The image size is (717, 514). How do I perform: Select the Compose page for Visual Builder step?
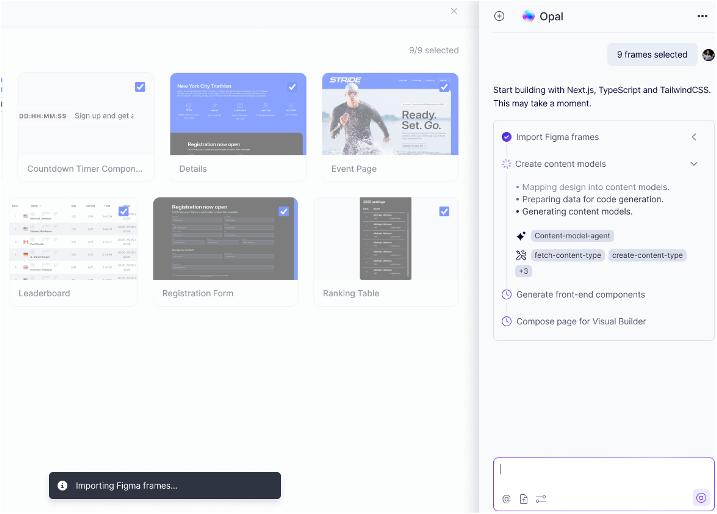tap(581, 321)
